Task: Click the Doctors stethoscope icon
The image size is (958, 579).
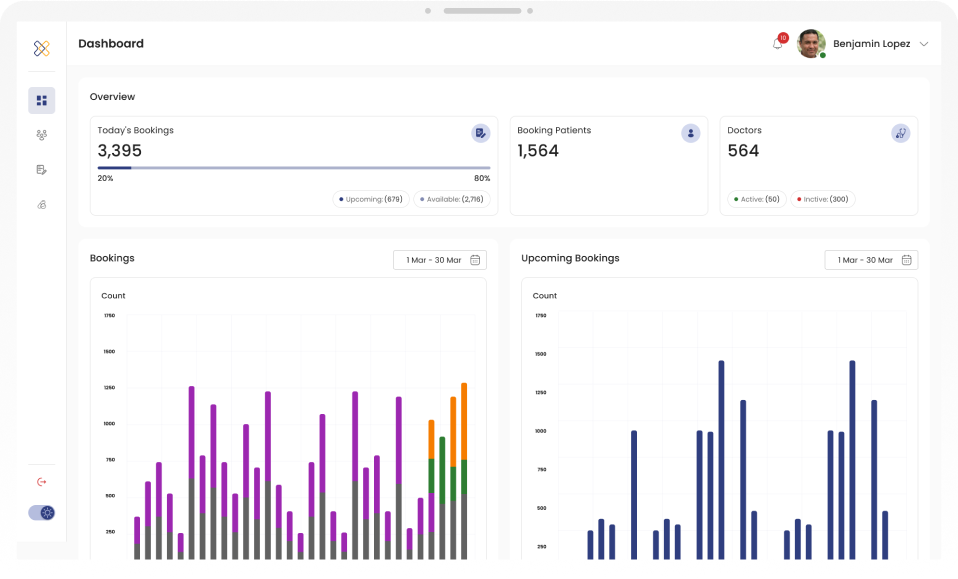Action: (901, 133)
